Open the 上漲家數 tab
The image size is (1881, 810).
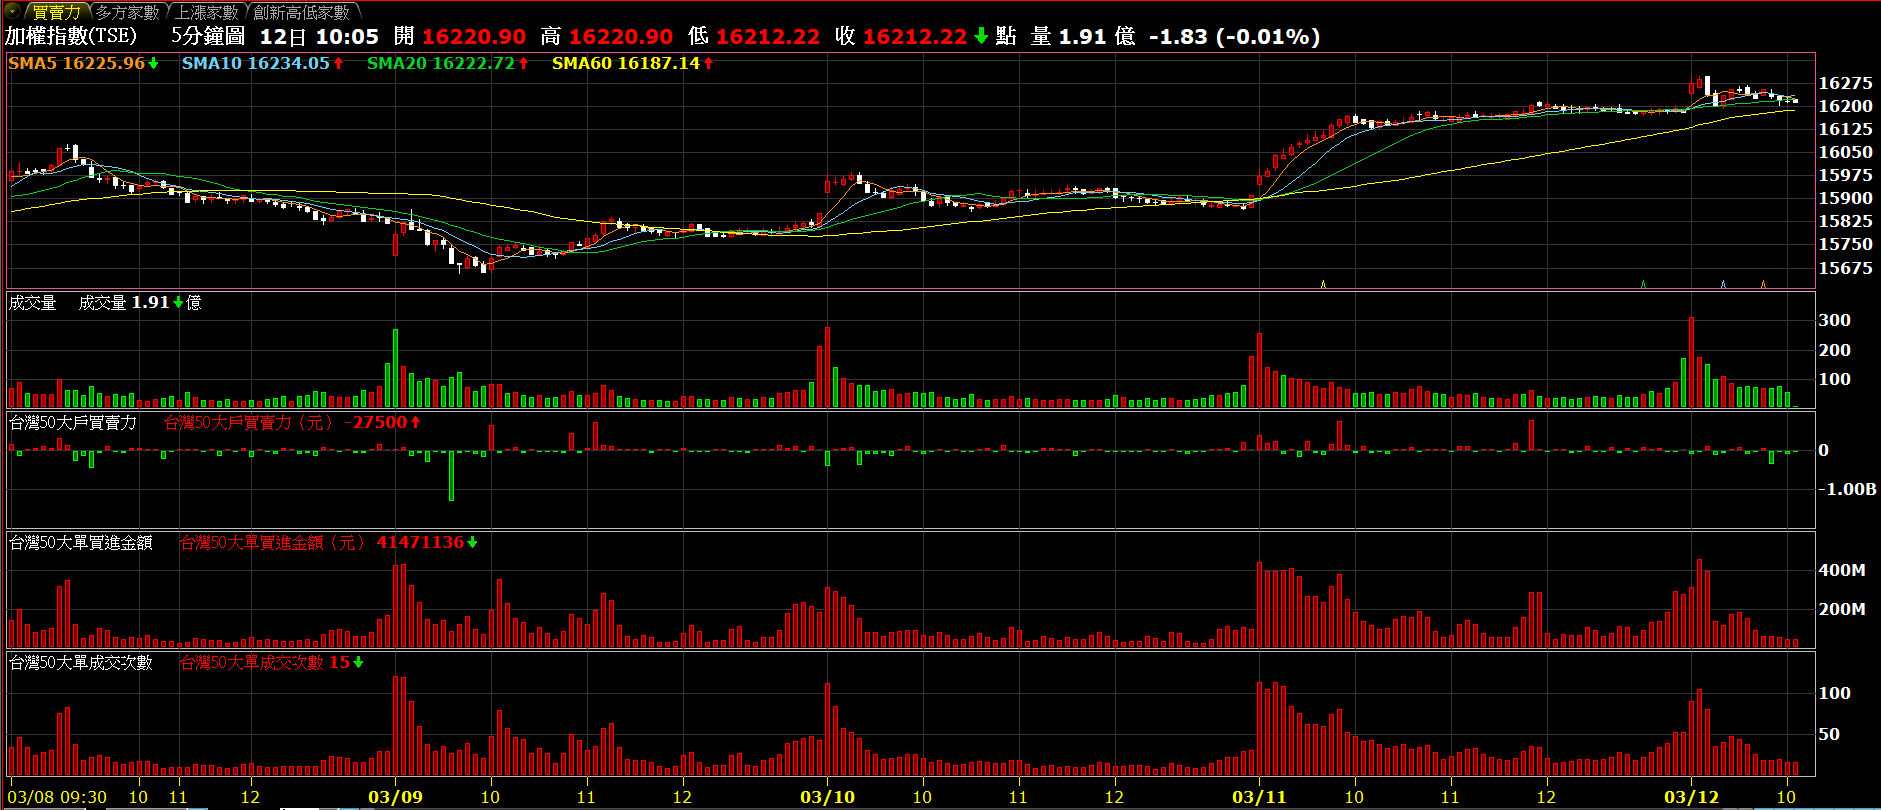click(207, 12)
